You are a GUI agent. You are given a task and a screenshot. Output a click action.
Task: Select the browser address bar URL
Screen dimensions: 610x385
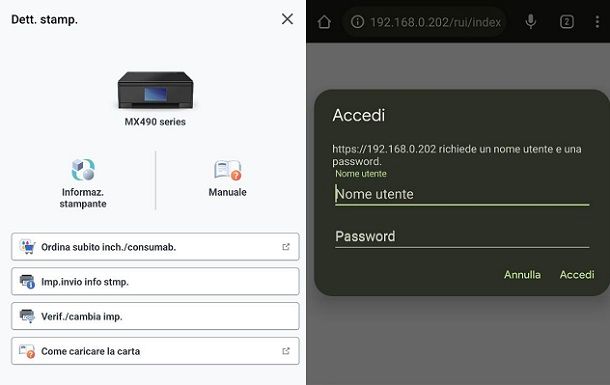click(435, 22)
